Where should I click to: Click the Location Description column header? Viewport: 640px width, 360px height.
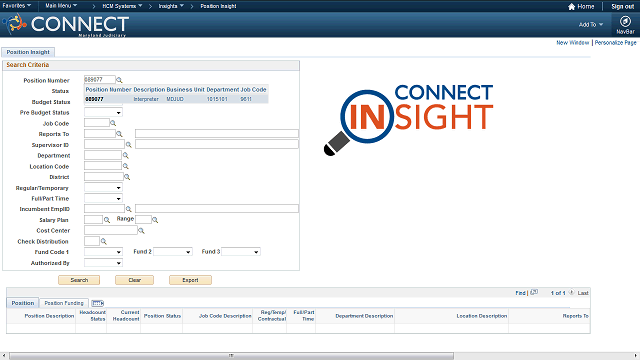click(x=482, y=316)
